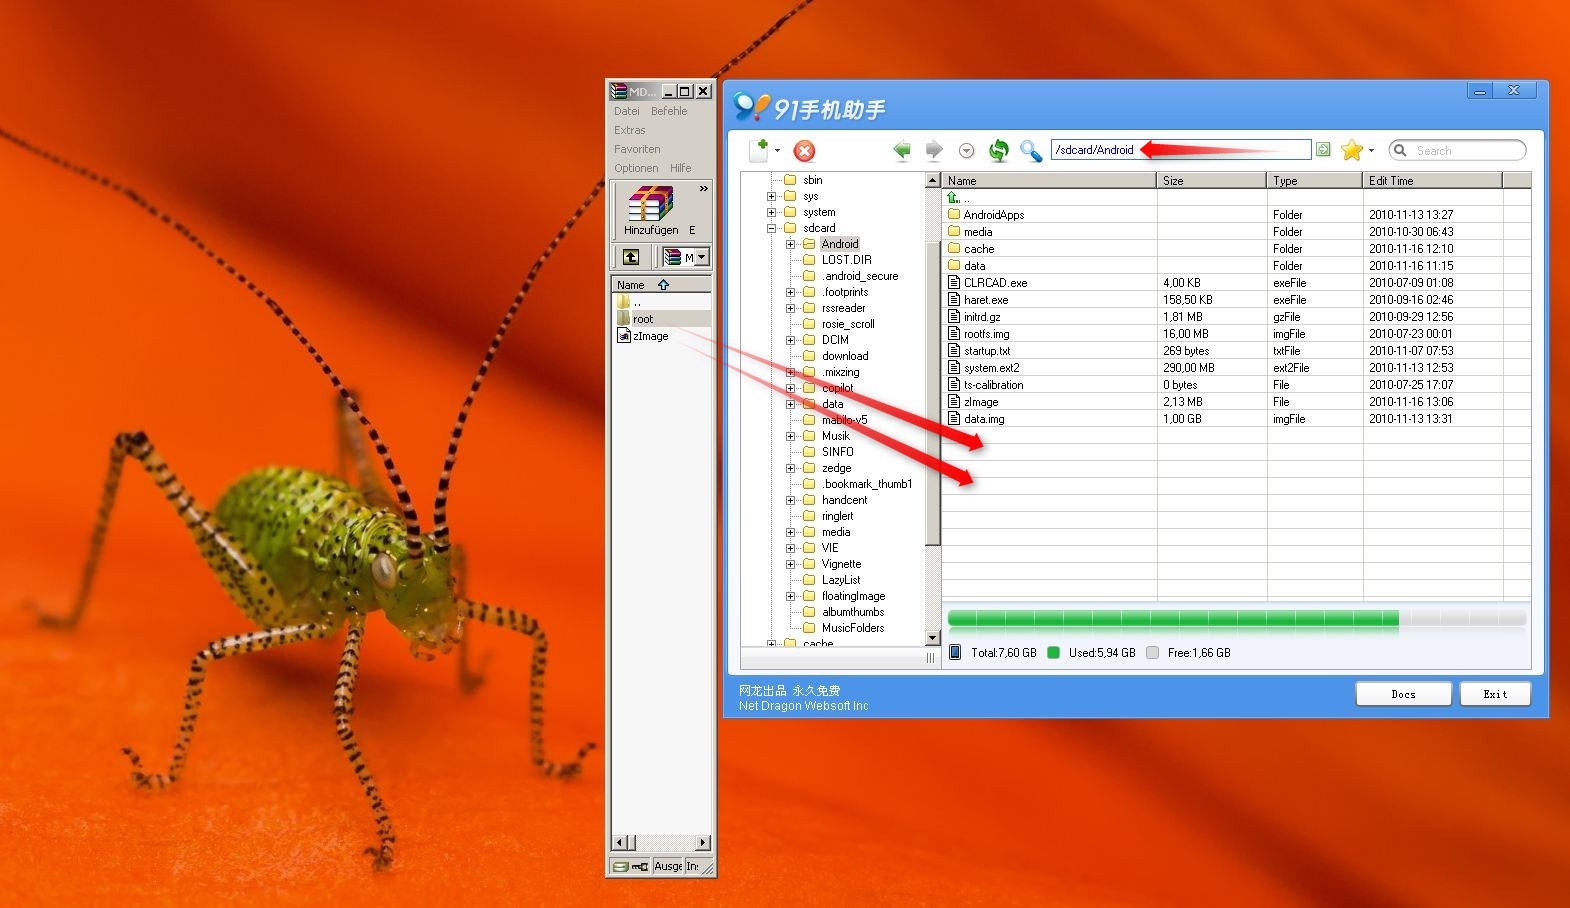
Task: Refresh the file list with green arrows icon
Action: pos(998,151)
